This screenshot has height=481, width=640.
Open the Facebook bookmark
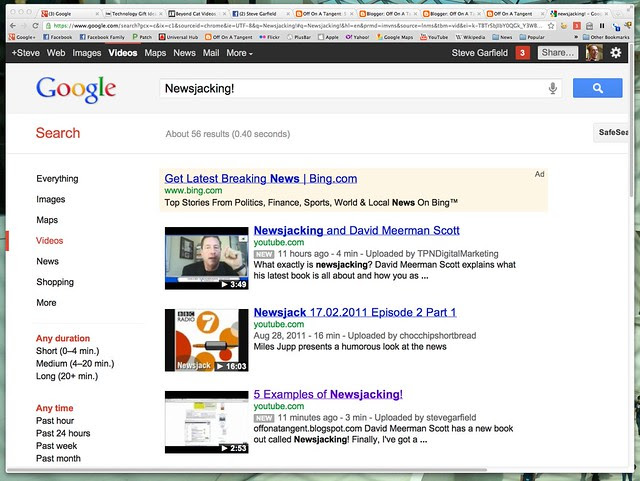(58, 37)
